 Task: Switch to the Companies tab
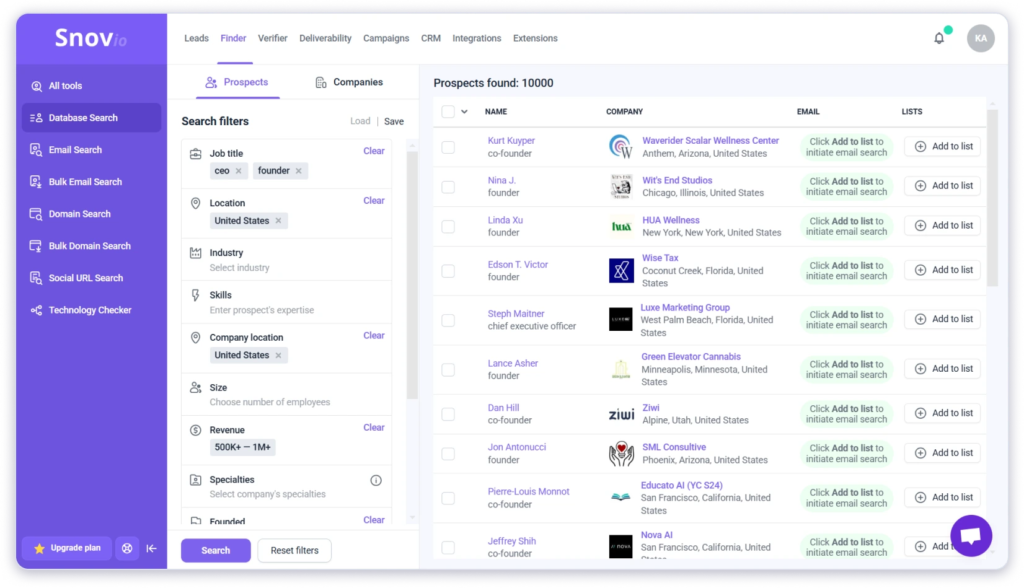coord(348,82)
